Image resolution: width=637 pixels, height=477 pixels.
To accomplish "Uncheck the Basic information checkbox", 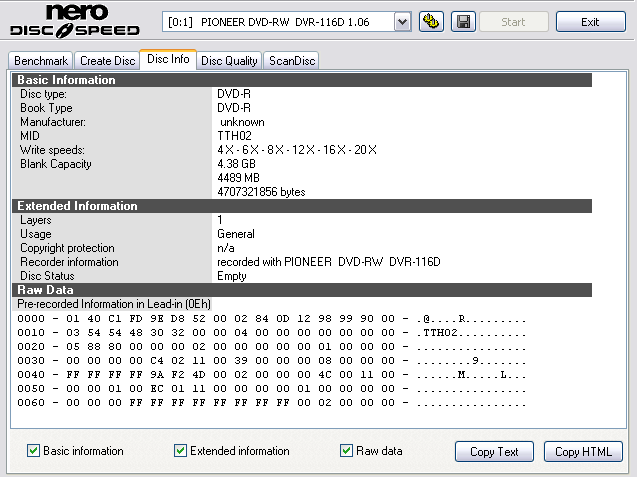I will click(34, 451).
